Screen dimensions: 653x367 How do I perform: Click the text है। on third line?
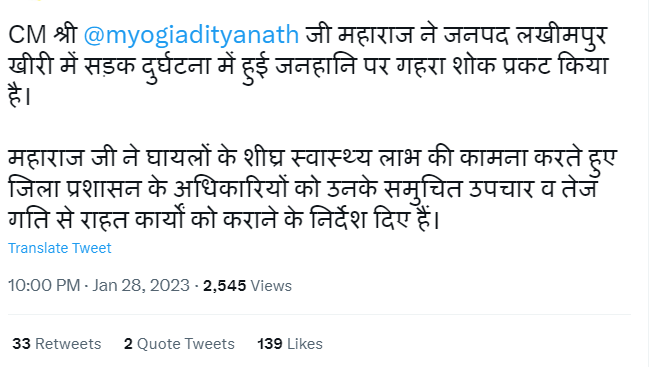click(19, 97)
